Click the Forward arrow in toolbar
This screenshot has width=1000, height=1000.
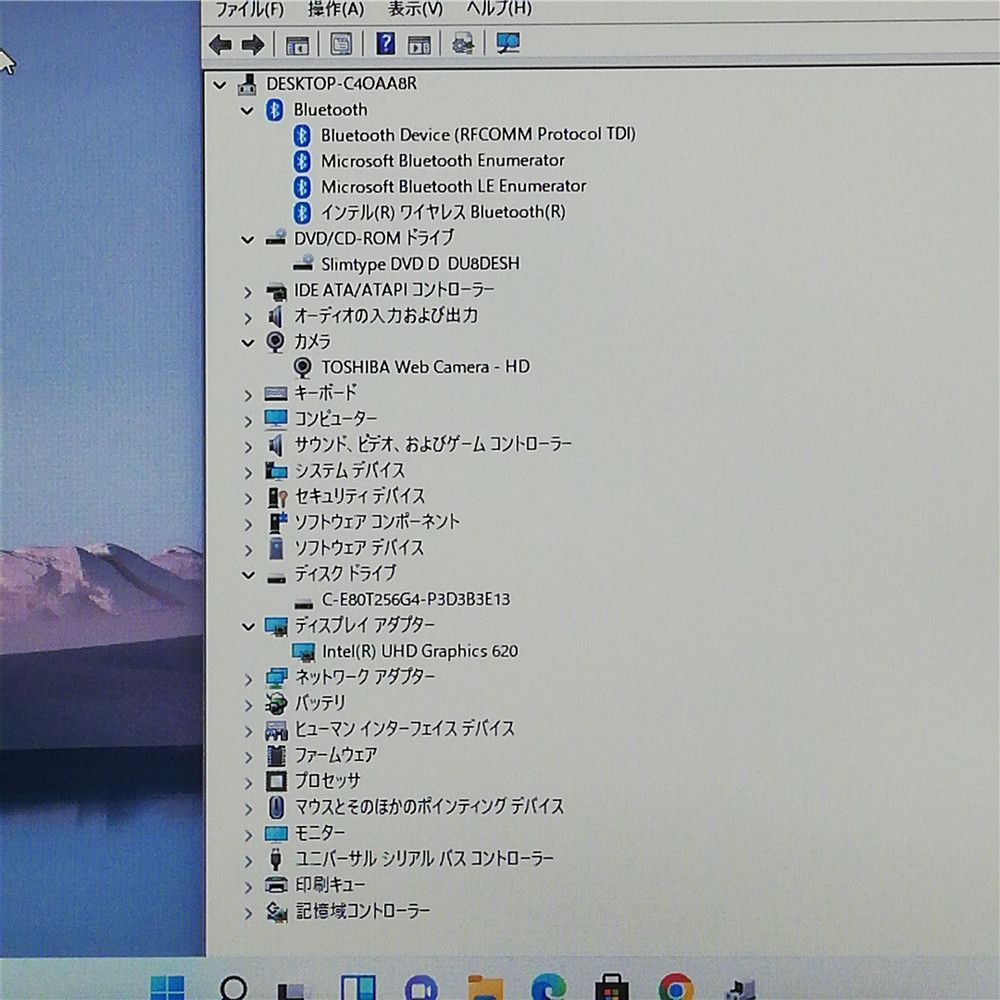click(x=253, y=44)
